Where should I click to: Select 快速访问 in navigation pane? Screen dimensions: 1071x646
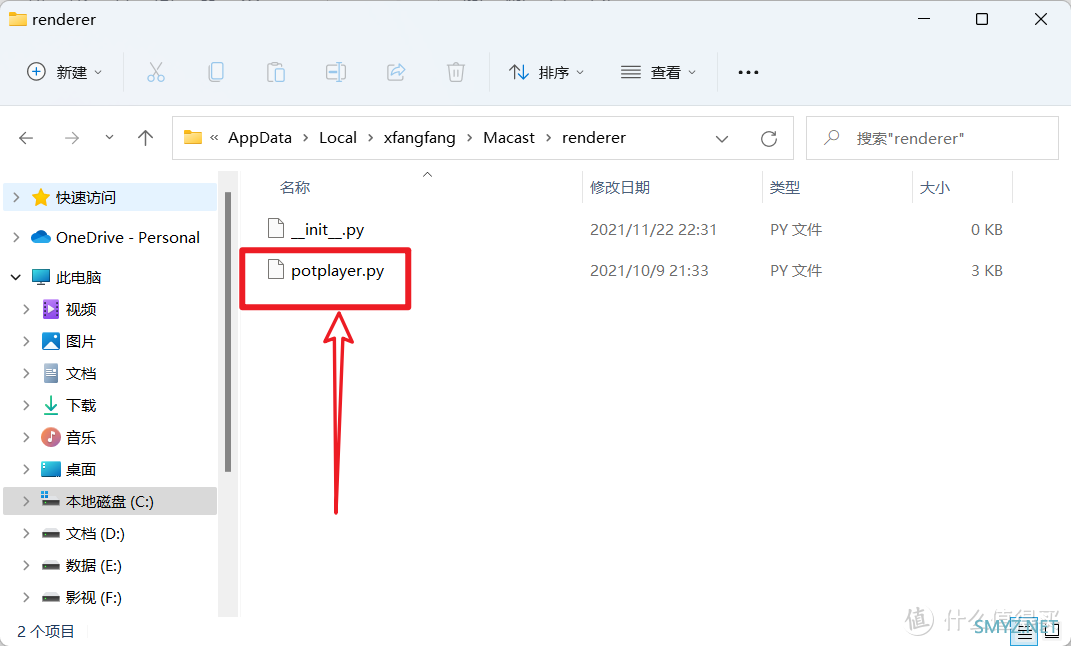coord(85,197)
